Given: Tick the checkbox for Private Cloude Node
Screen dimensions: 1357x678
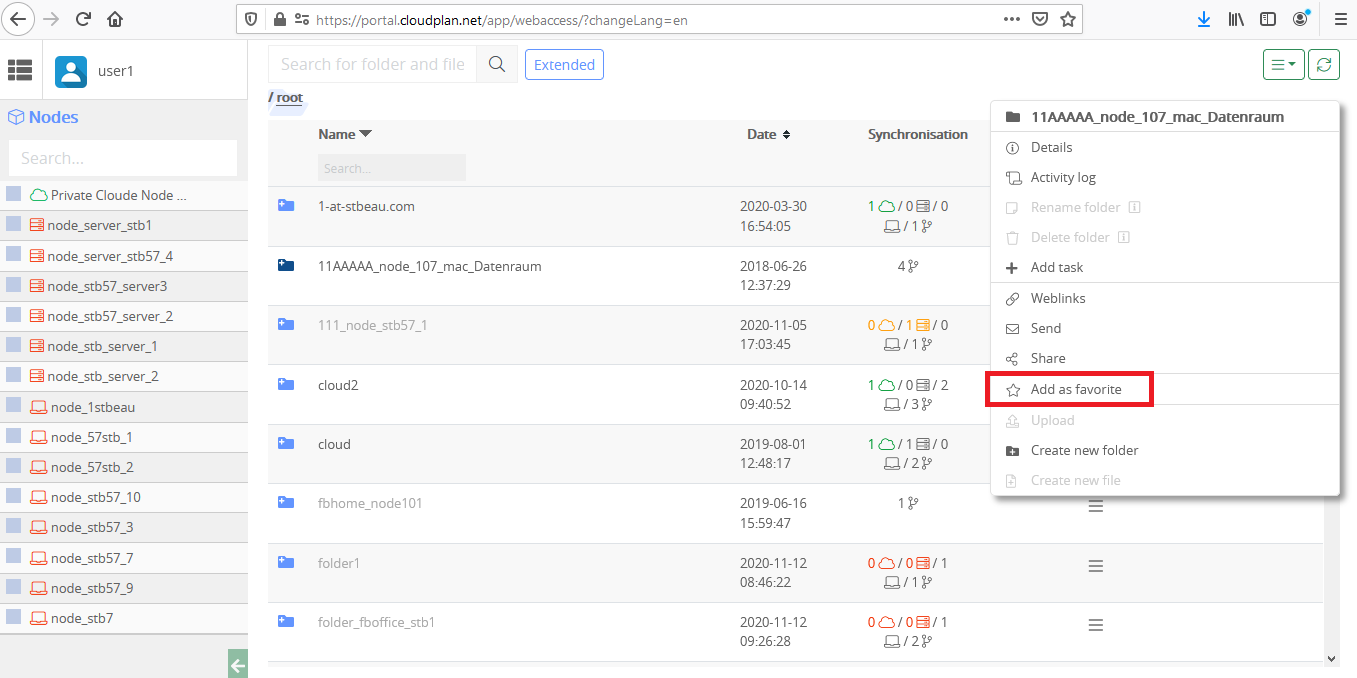Looking at the screenshot, I should [14, 194].
